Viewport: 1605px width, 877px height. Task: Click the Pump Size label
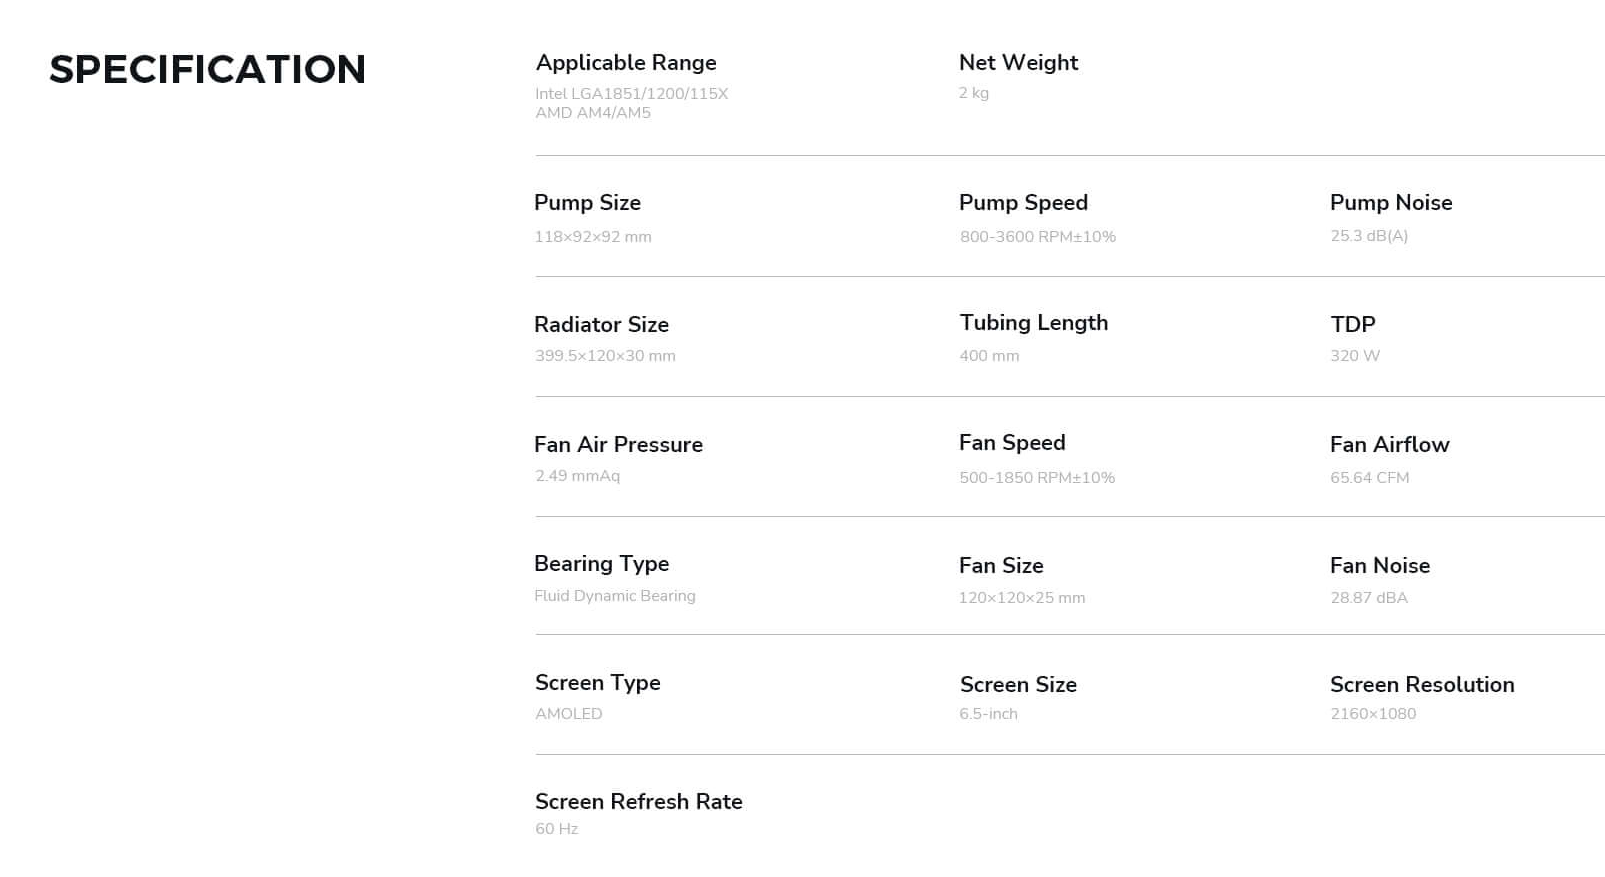pyautogui.click(x=587, y=202)
